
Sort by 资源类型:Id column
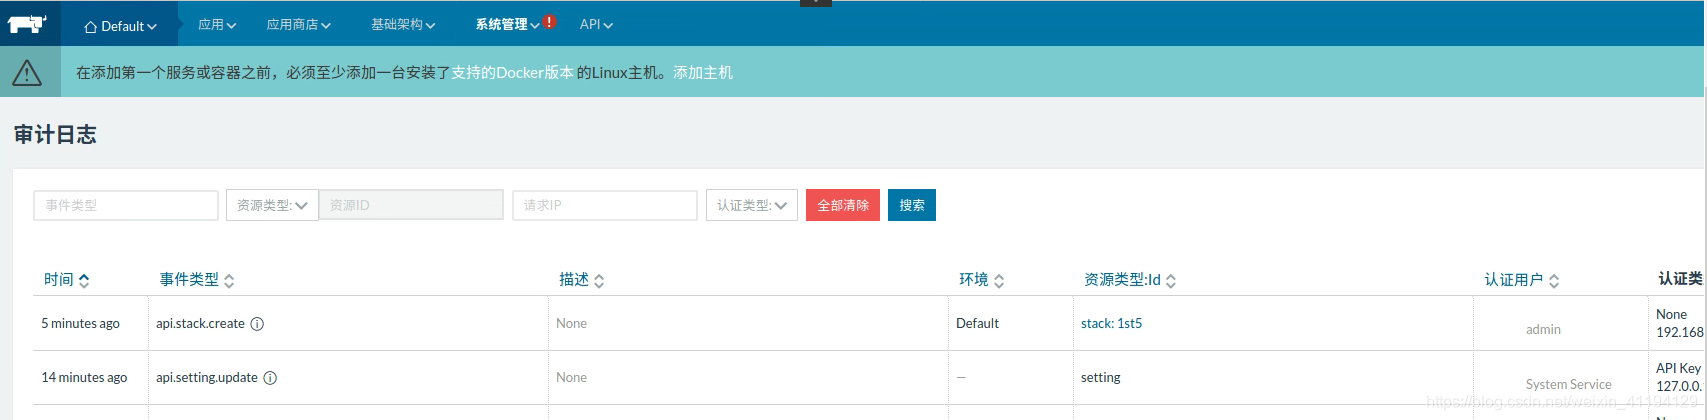1130,280
